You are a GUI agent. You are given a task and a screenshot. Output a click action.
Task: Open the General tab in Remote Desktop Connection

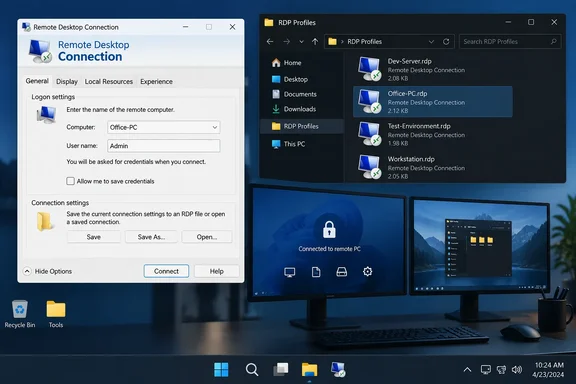37,81
